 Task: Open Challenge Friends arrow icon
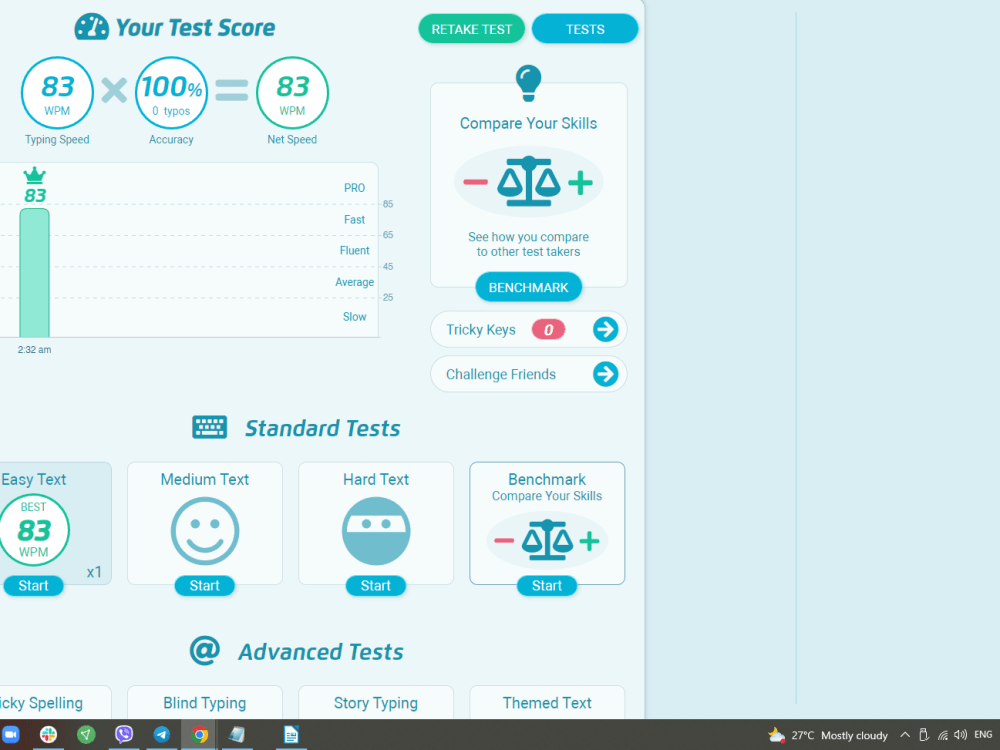click(605, 374)
